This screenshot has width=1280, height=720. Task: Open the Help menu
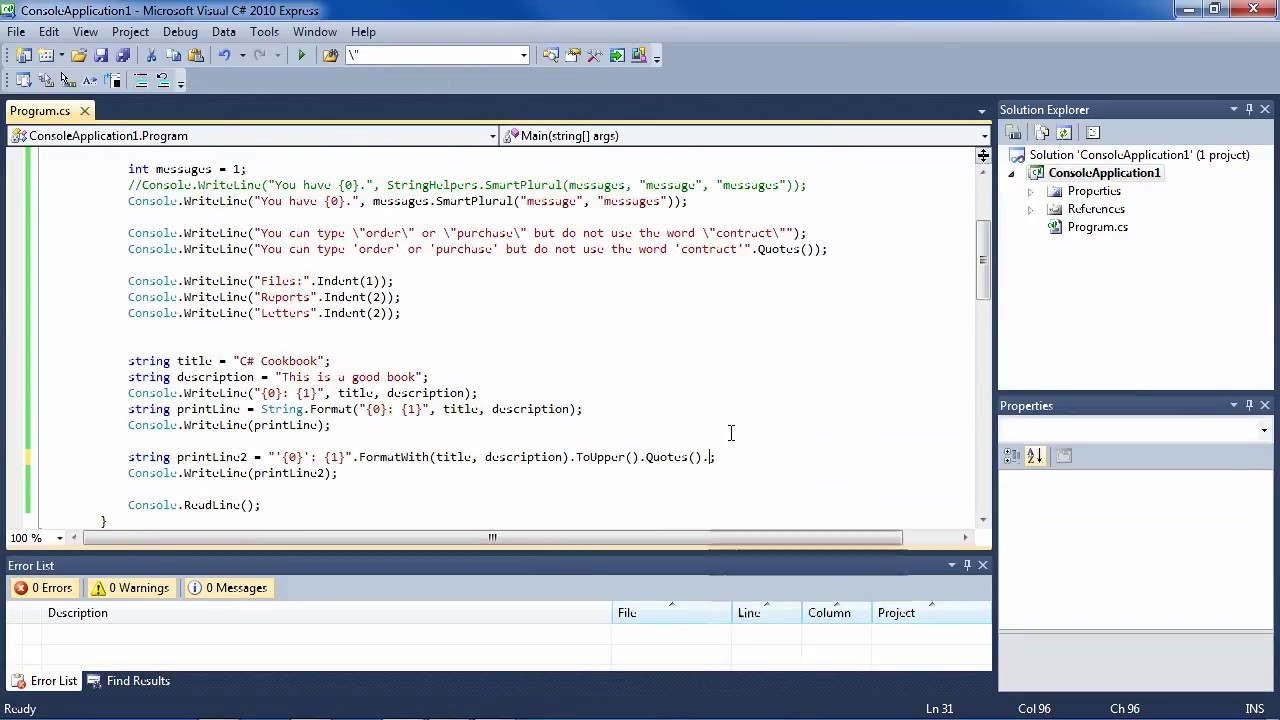(x=363, y=32)
